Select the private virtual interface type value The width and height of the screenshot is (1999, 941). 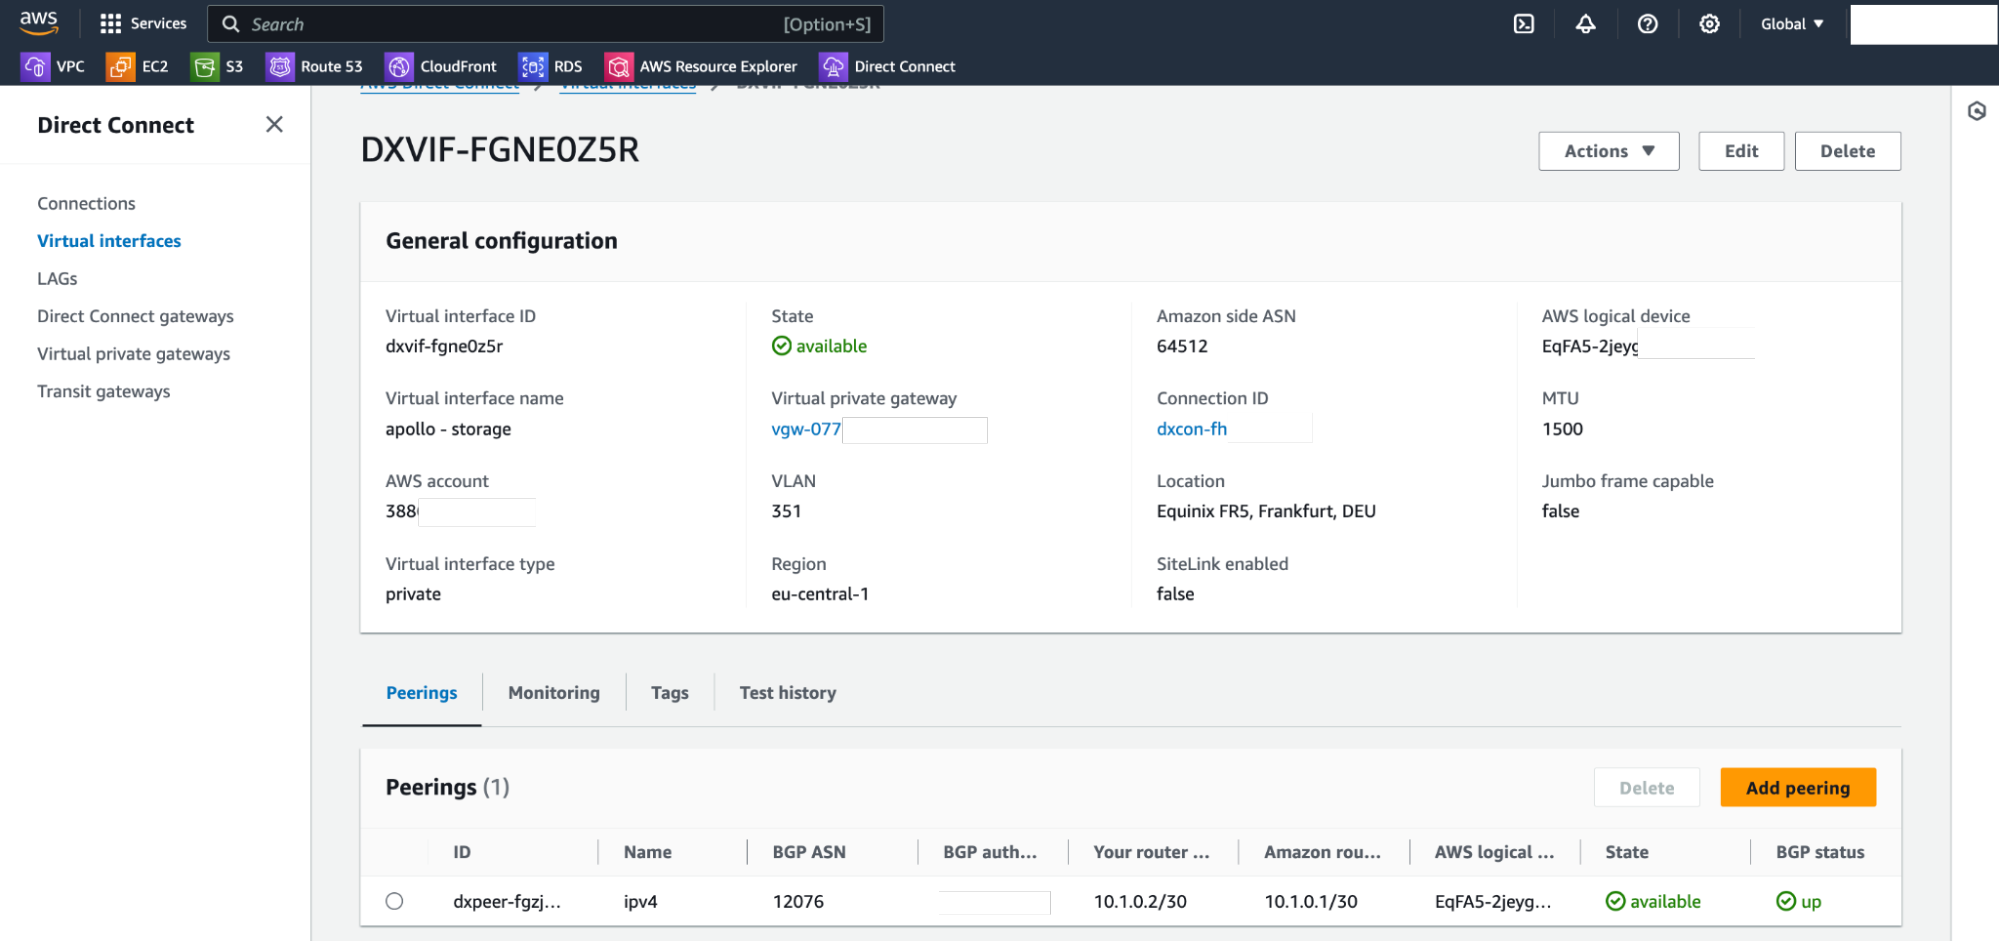[x=412, y=594]
